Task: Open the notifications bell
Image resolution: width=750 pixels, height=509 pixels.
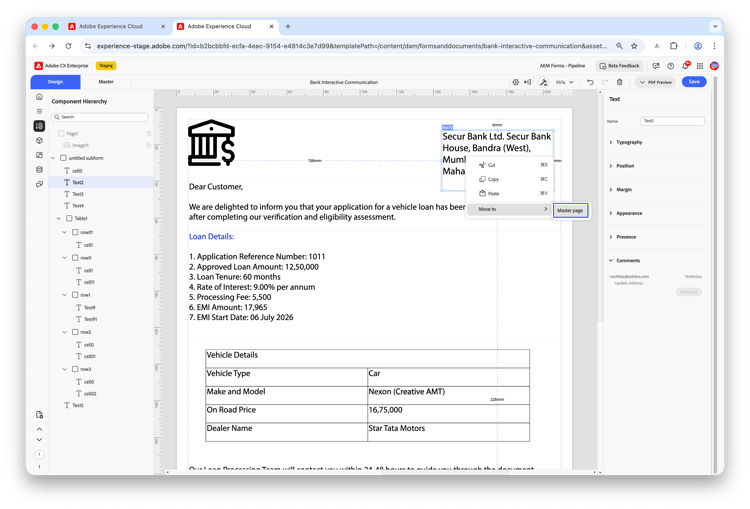Action: (685, 66)
